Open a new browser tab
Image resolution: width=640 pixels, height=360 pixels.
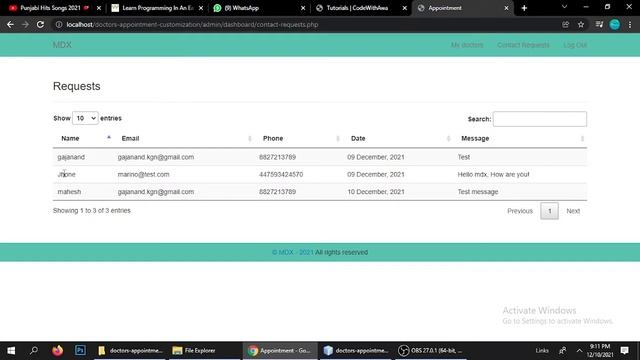524,8
